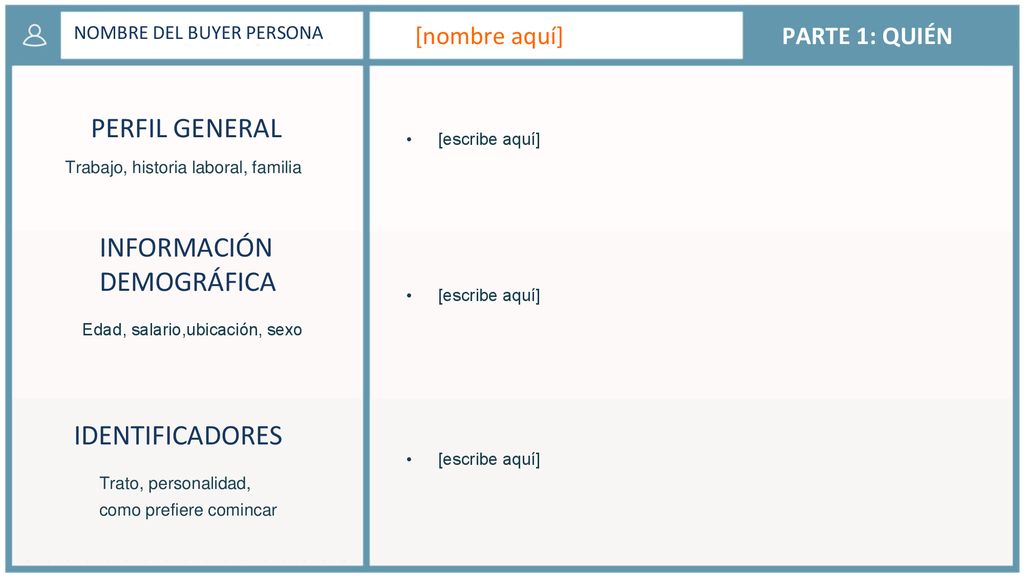
Task: Click [escribe aquí] beside Información Demográfica
Action: click(x=489, y=295)
